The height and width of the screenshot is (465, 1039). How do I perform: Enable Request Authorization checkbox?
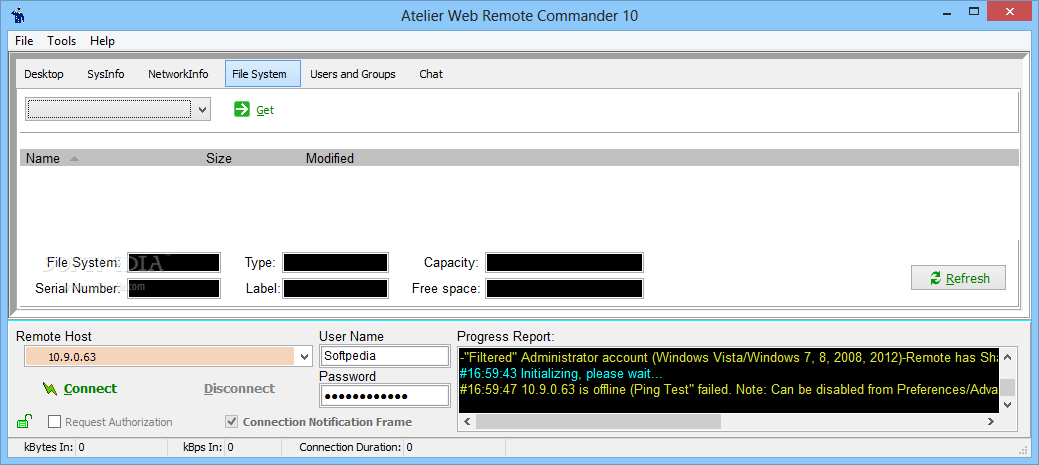click(x=54, y=422)
